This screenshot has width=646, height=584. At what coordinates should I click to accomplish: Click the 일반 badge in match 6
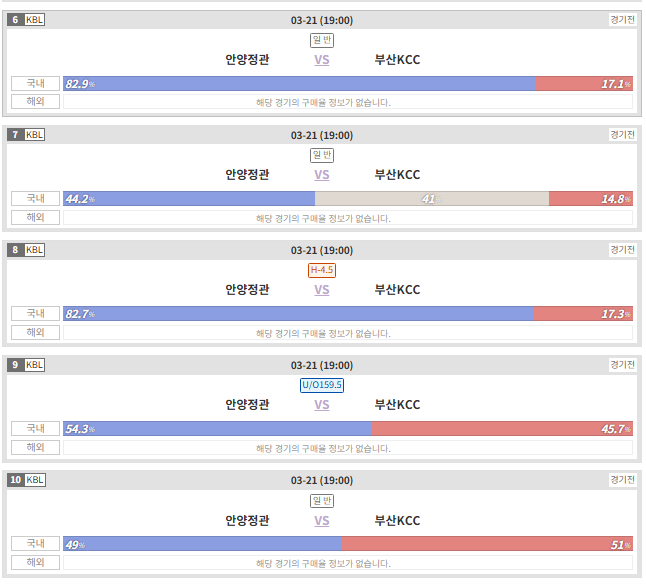coord(322,40)
